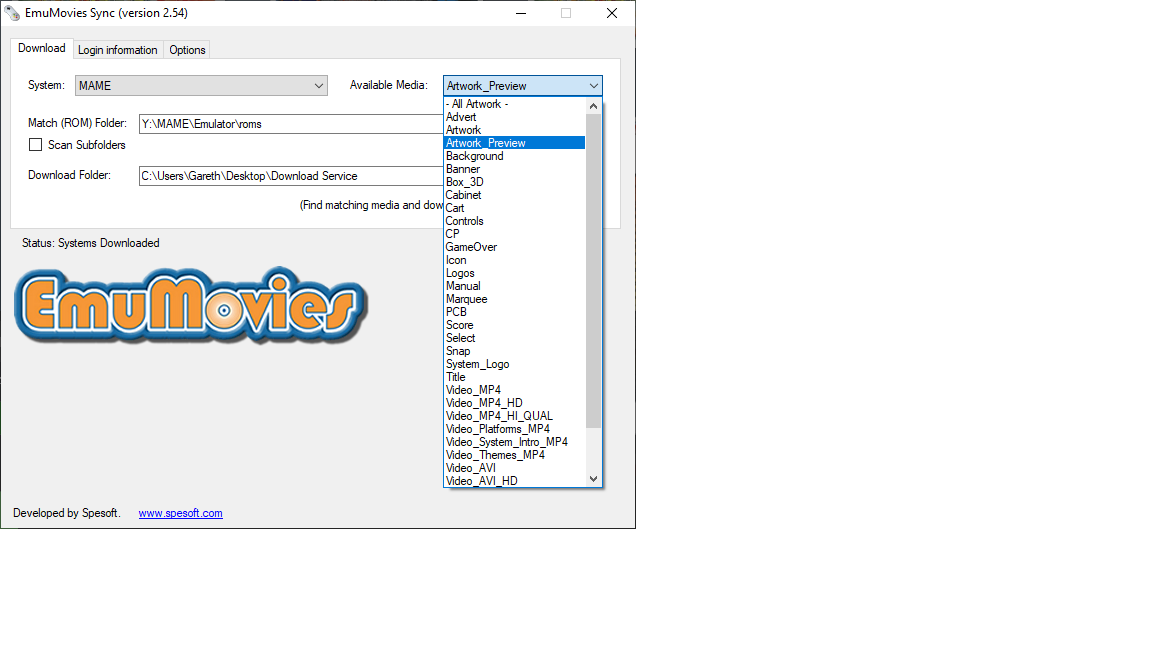Select Score in the media list
The height and width of the screenshot is (648, 1152).
pyautogui.click(x=515, y=325)
